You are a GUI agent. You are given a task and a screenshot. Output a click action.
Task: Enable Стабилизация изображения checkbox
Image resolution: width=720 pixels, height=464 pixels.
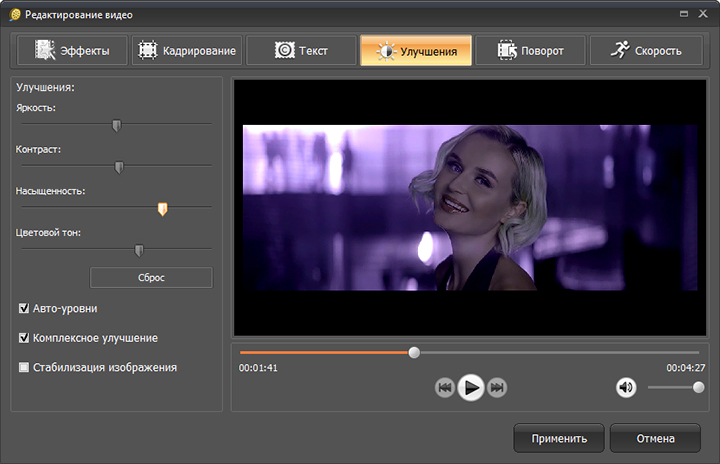tap(24, 368)
